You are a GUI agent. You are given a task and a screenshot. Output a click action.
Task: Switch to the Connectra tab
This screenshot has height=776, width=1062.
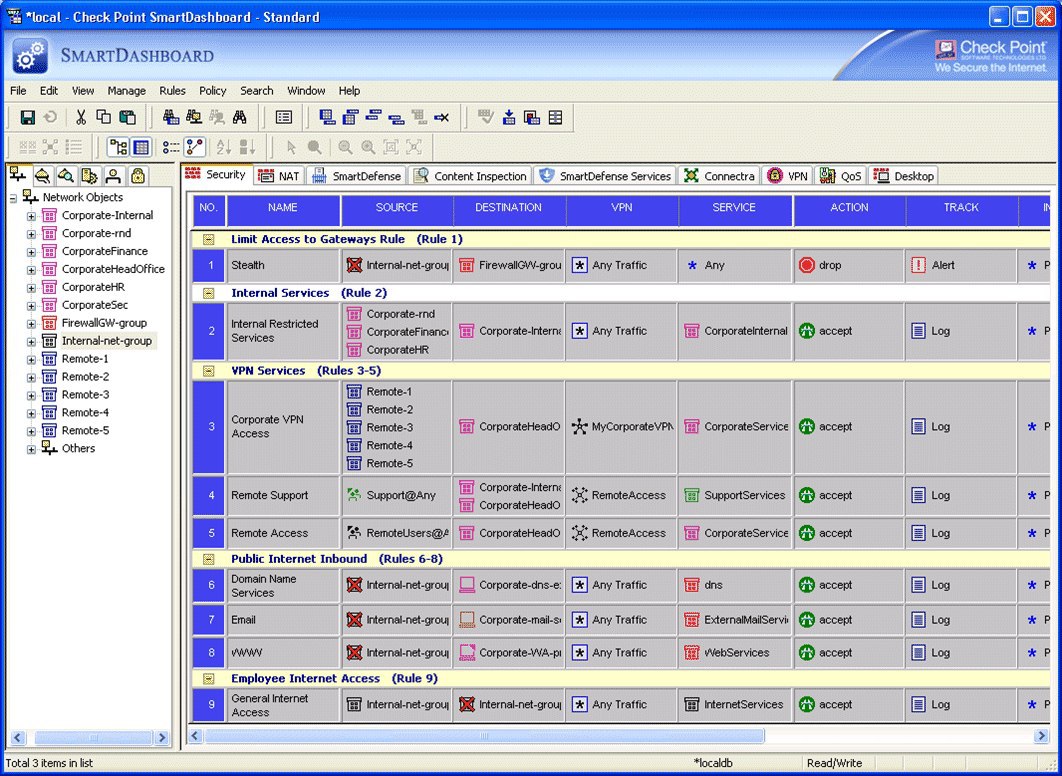[x=719, y=176]
